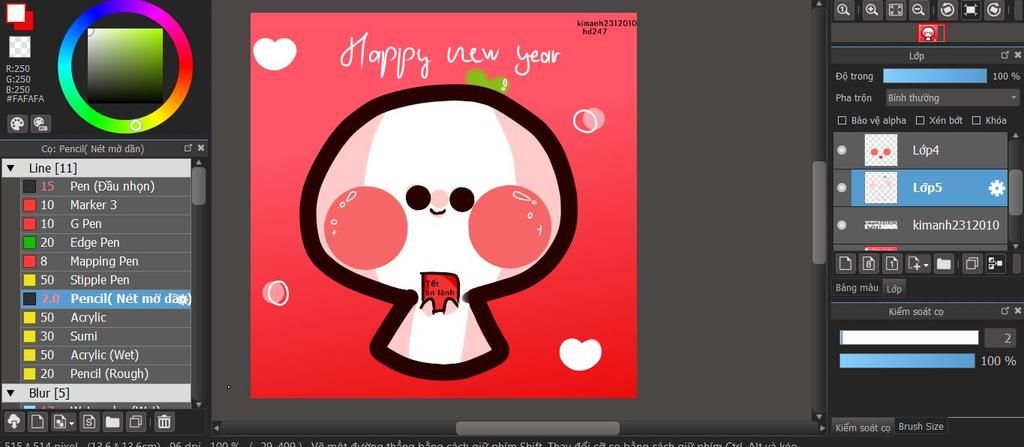
Task: Add a new brush with blank page icon
Action: coord(37,422)
